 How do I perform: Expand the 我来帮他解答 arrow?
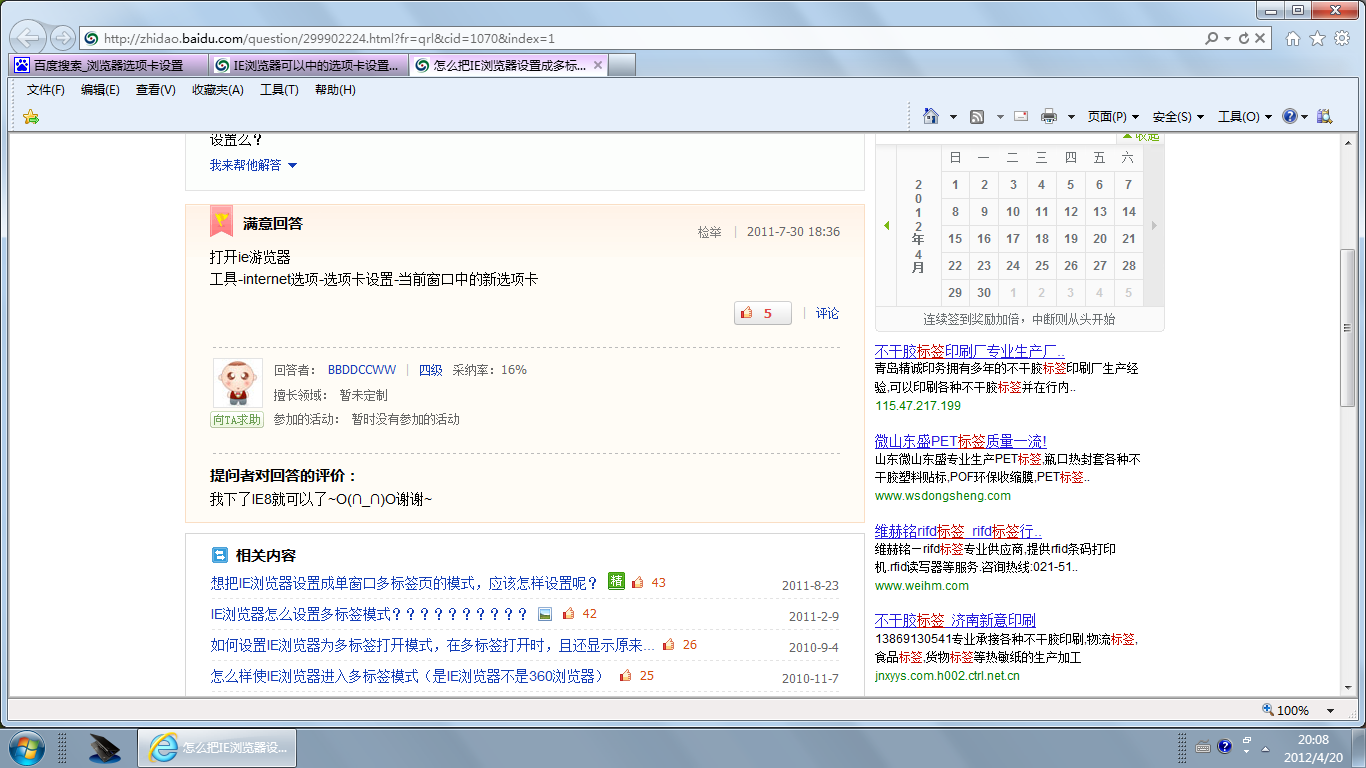292,165
